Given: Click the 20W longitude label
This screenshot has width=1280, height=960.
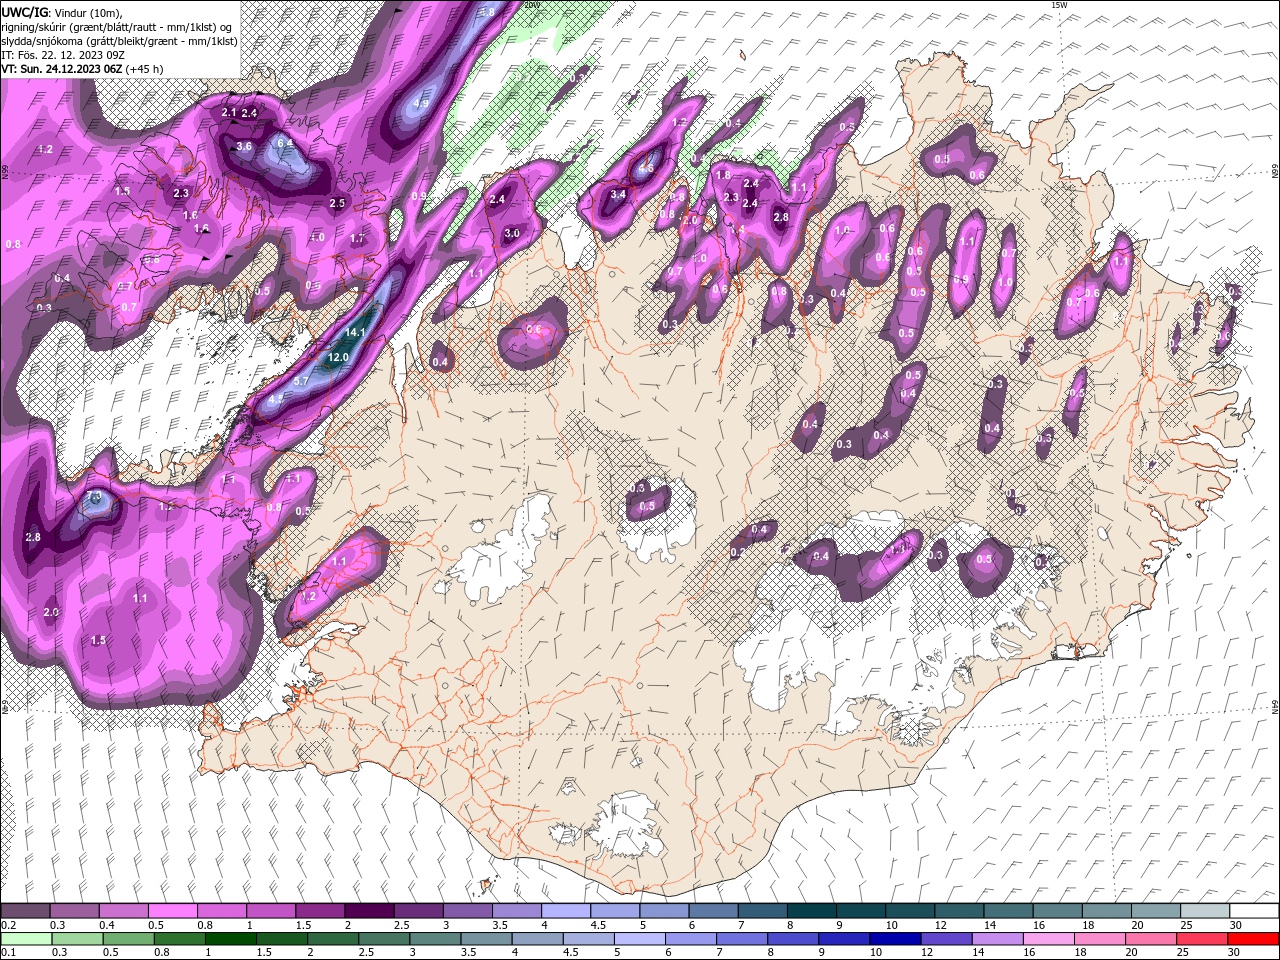Looking at the screenshot, I should (533, 5).
